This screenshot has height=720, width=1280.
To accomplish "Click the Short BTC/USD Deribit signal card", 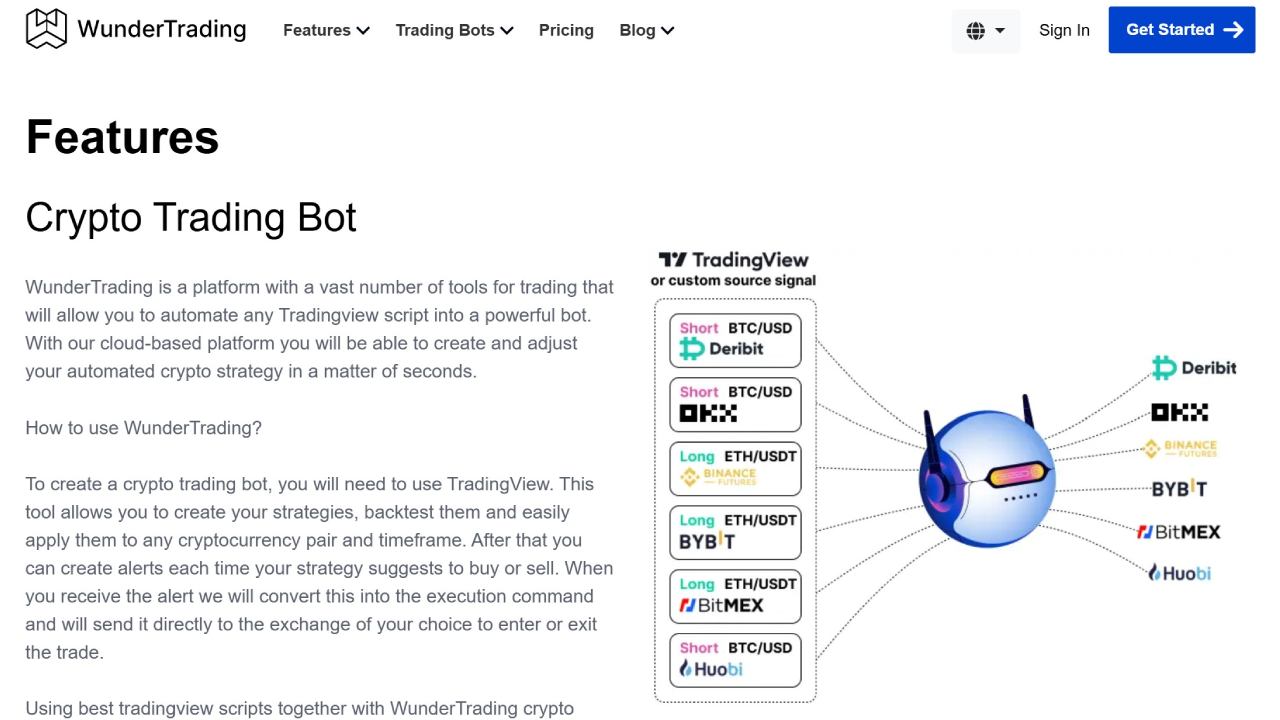I will 735,340.
